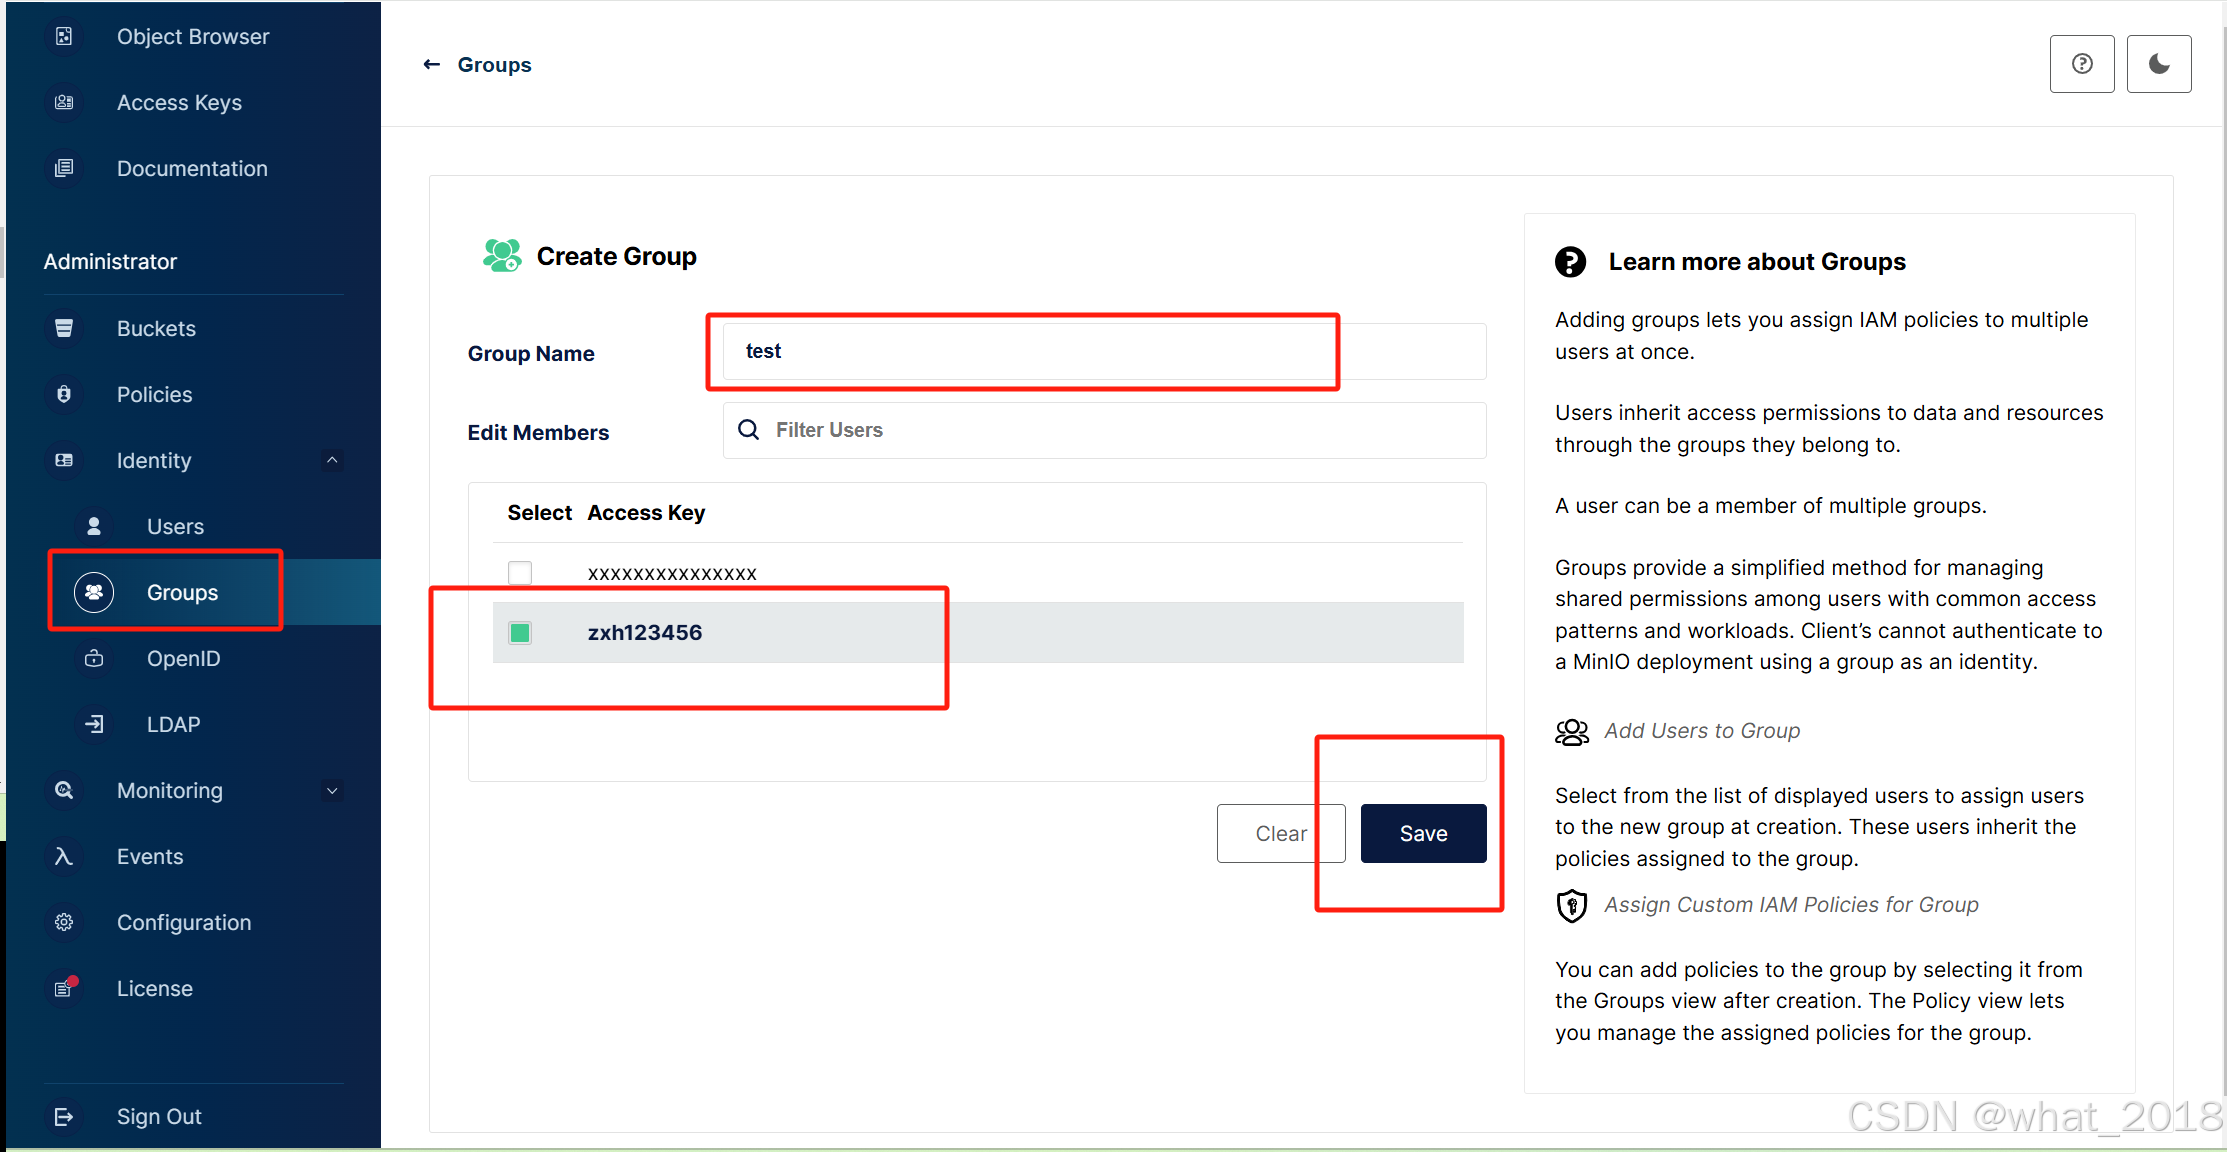
Task: Click the Sign Out icon
Action: click(x=64, y=1116)
